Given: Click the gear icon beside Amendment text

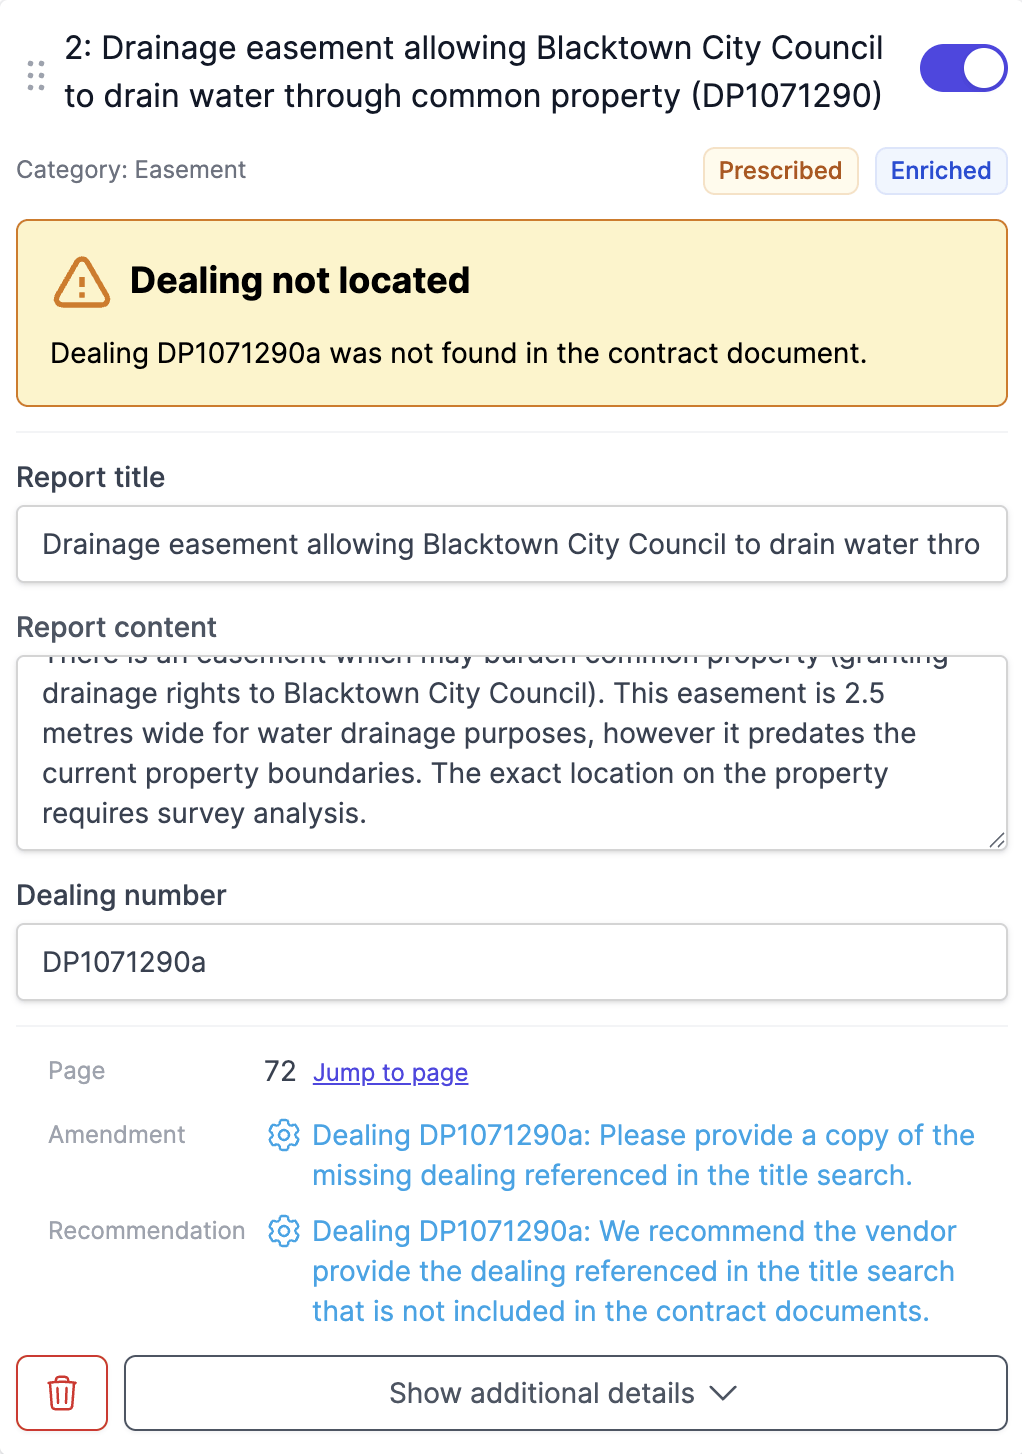Looking at the screenshot, I should 284,1135.
